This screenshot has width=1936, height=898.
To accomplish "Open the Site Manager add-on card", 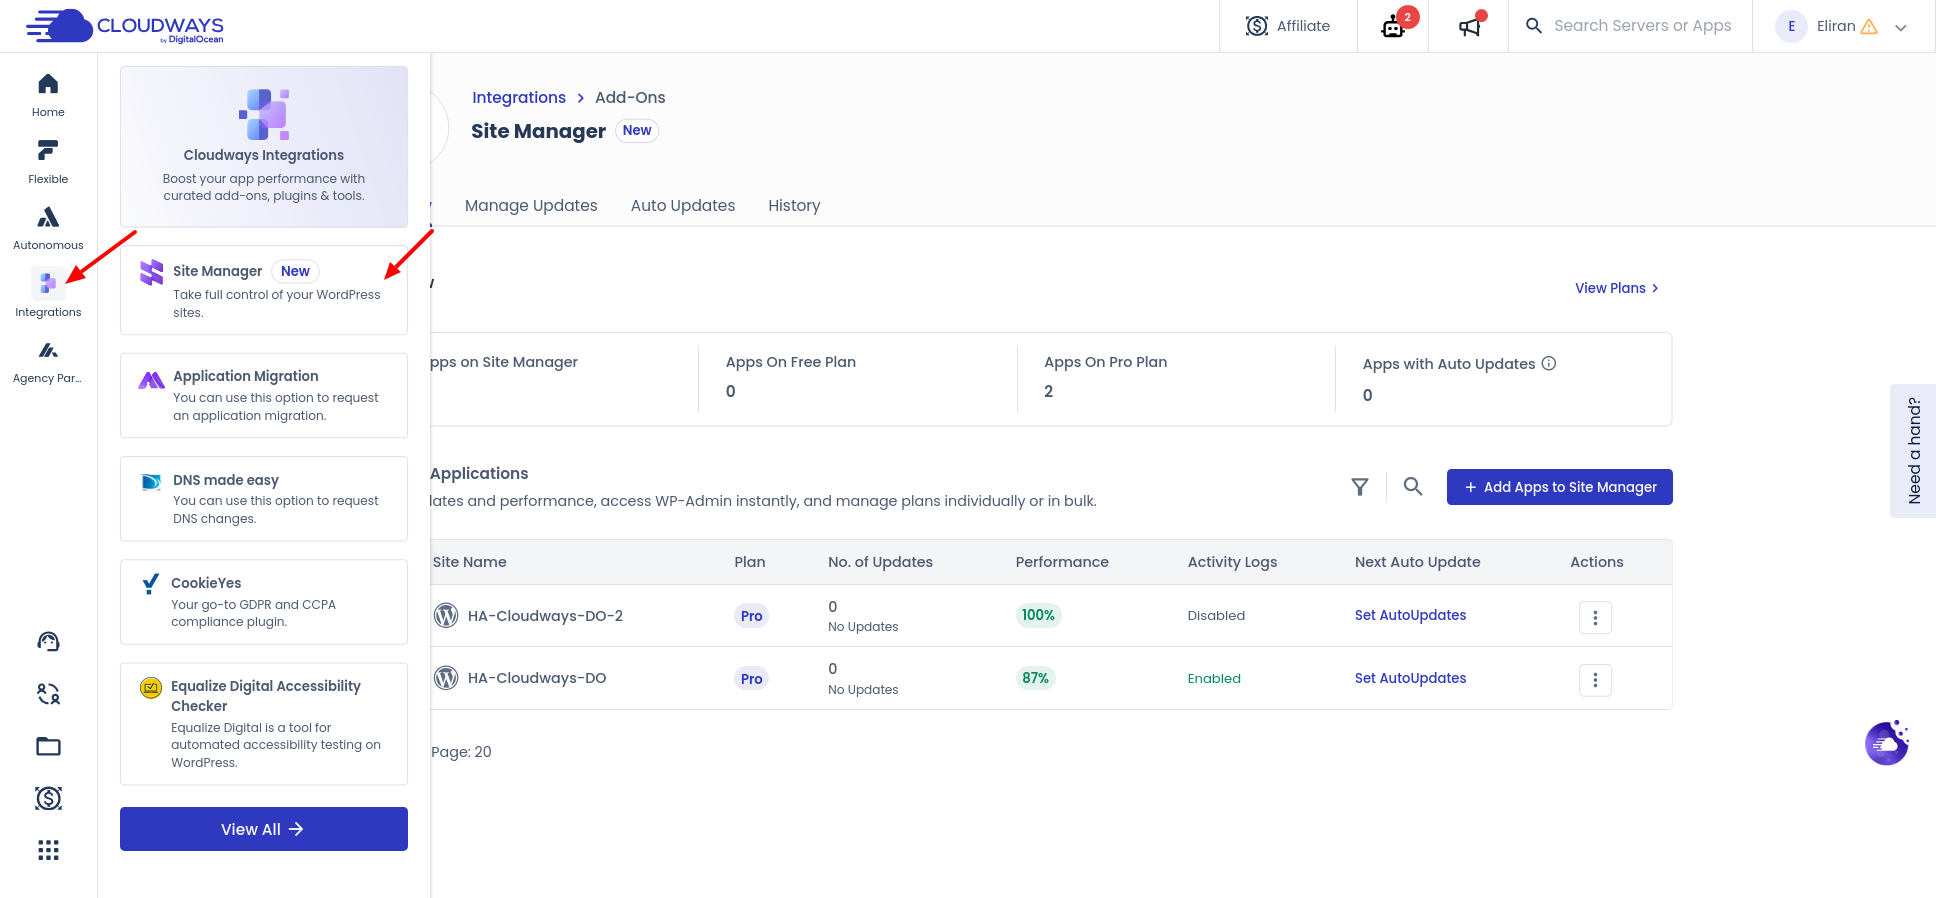I will (264, 290).
